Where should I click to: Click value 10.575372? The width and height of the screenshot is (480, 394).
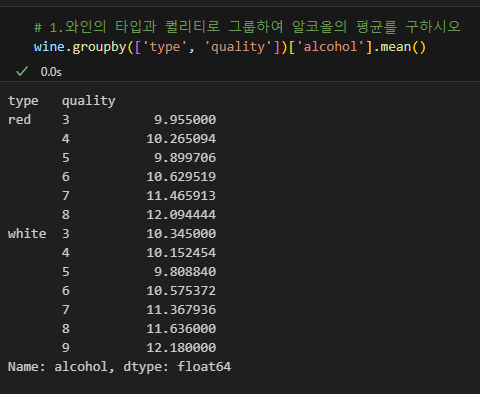tap(181, 291)
